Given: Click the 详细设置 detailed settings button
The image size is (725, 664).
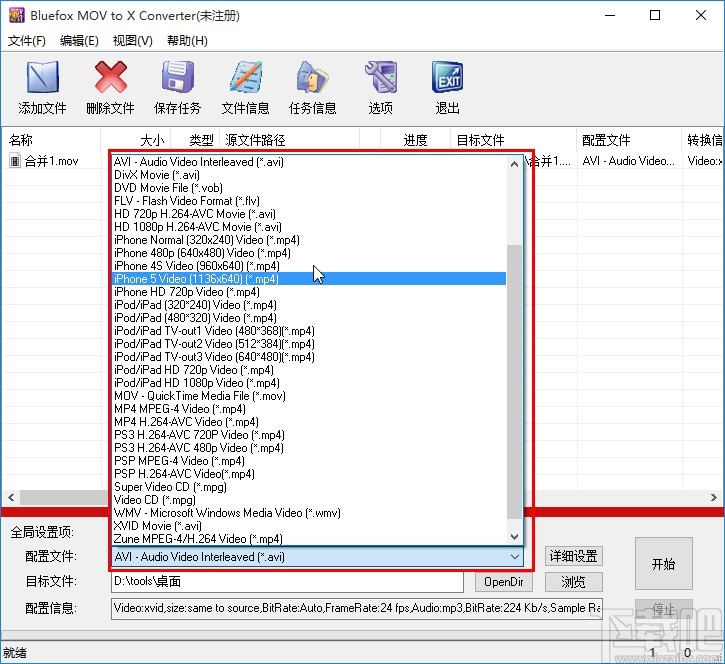Looking at the screenshot, I should pos(574,556).
